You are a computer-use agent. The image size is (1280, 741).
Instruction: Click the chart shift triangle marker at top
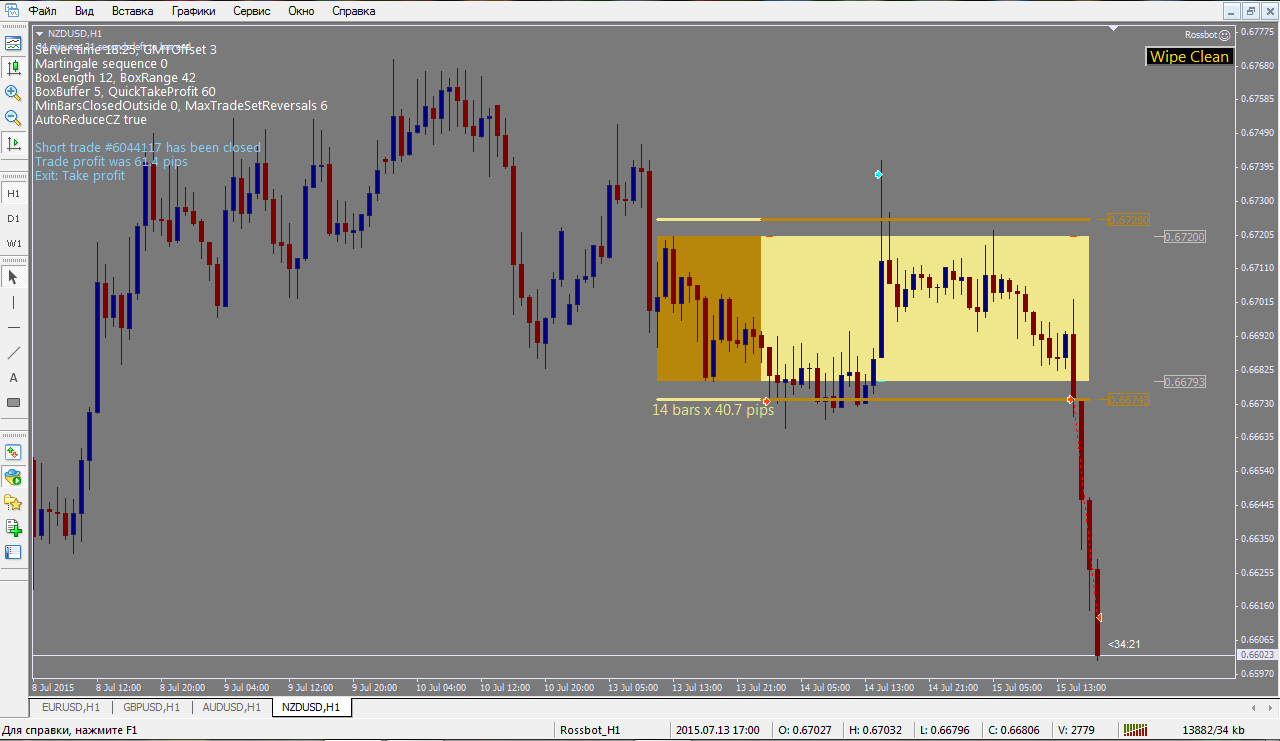tap(1115, 29)
